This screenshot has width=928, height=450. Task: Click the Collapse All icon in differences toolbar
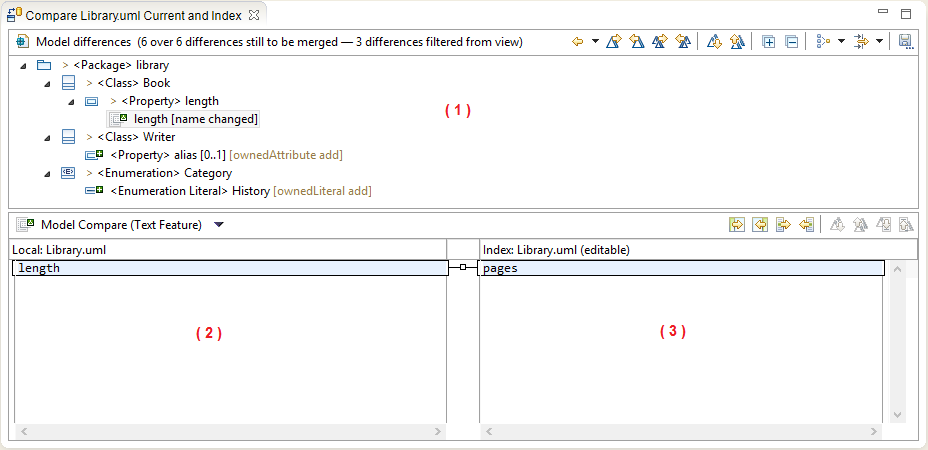tap(791, 42)
